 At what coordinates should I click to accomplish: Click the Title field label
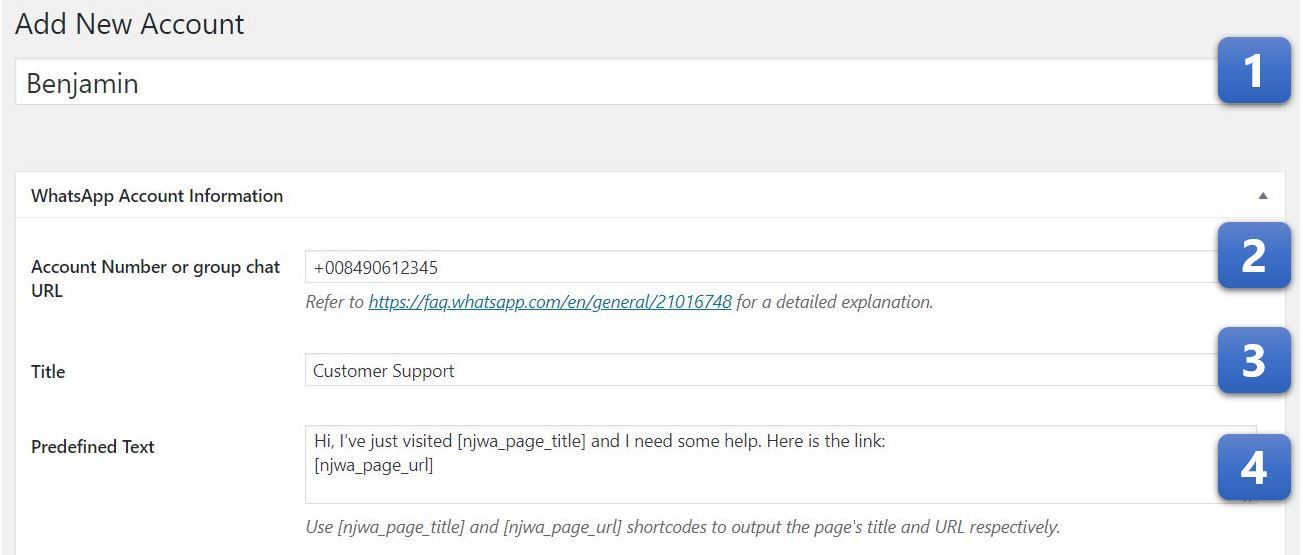pos(48,372)
